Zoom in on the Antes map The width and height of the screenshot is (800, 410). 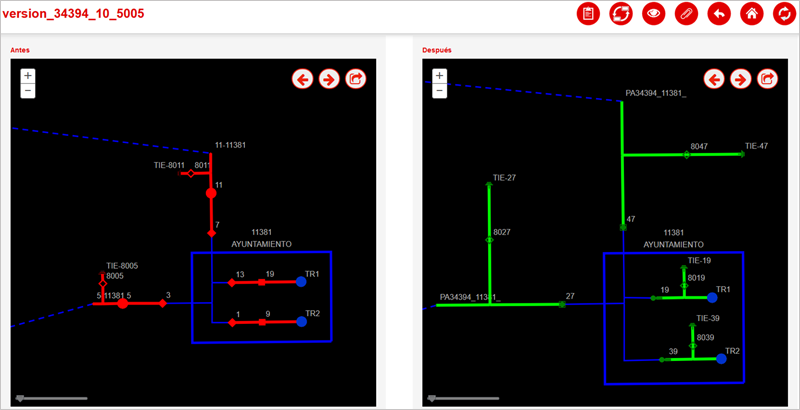28,76
